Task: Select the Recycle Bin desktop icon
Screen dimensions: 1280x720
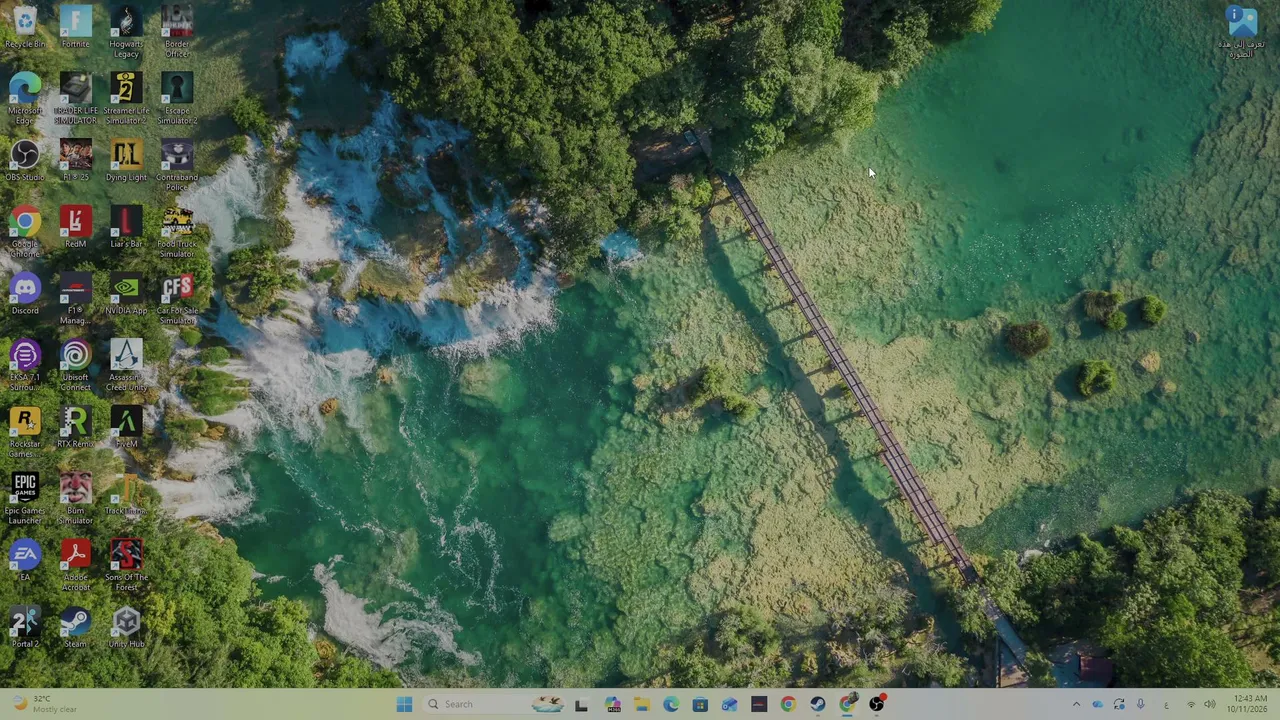Action: [25, 27]
